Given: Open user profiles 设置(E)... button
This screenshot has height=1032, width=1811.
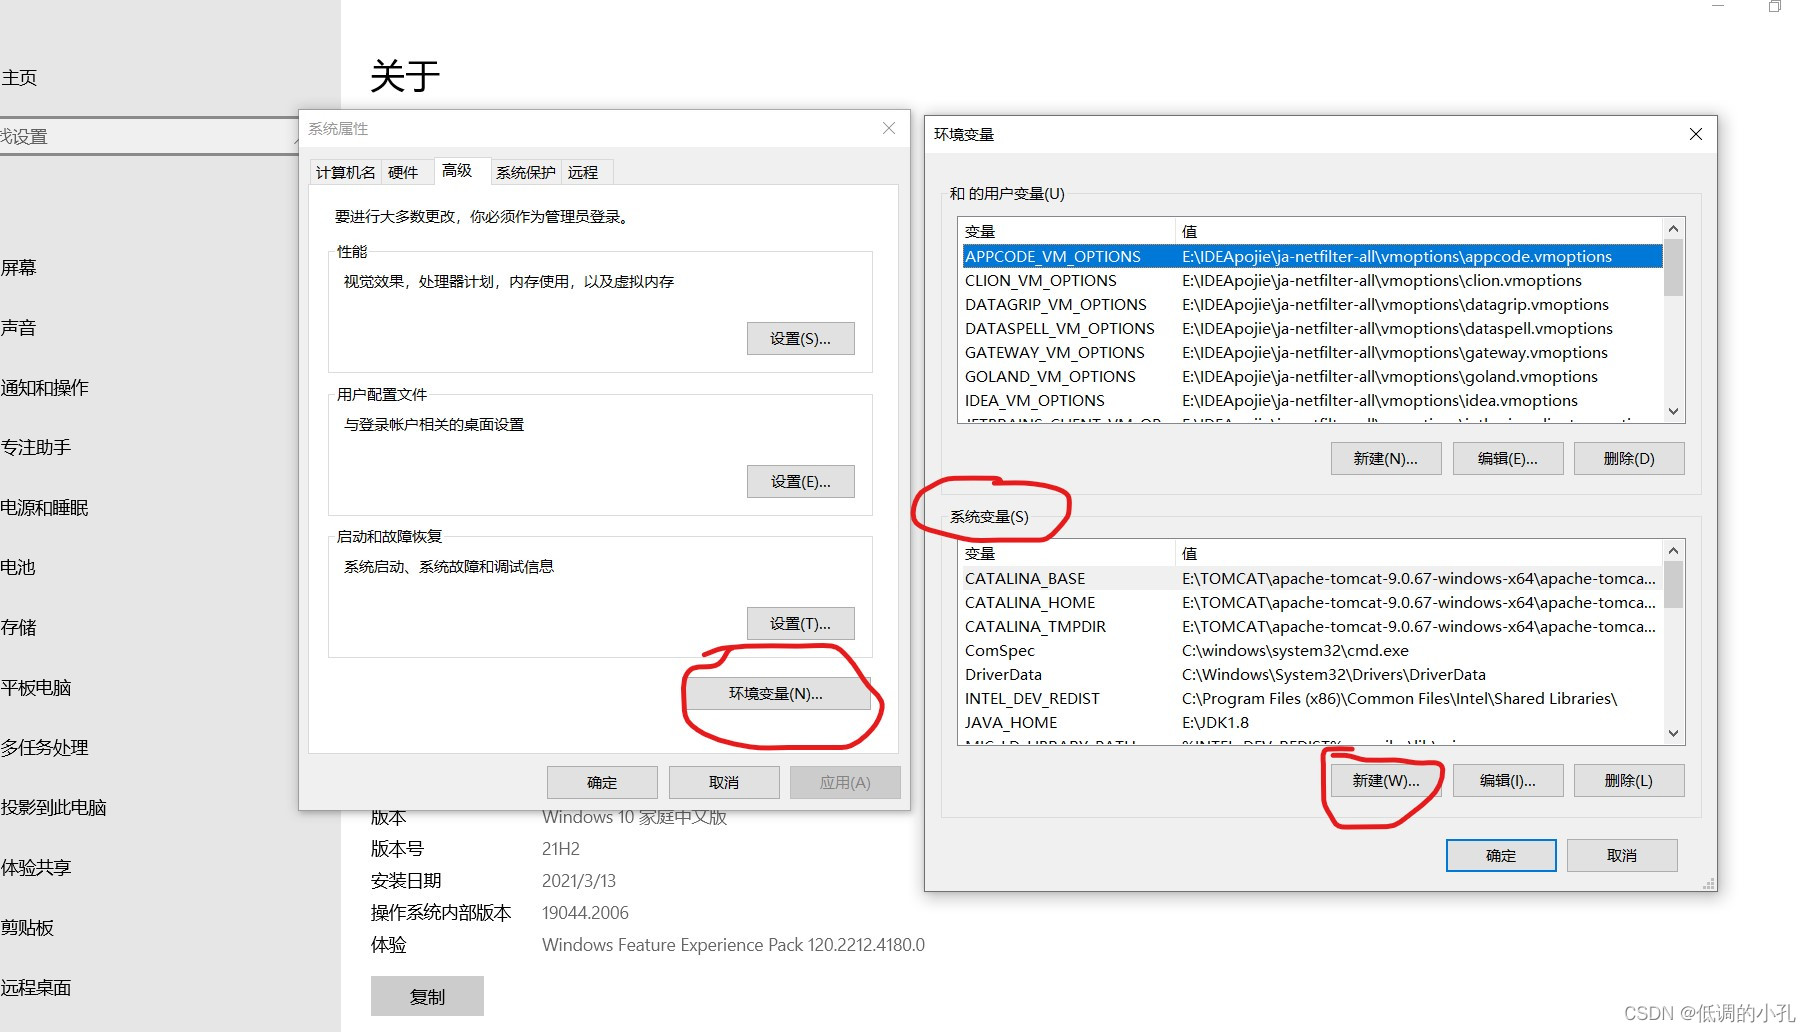Looking at the screenshot, I should [801, 481].
